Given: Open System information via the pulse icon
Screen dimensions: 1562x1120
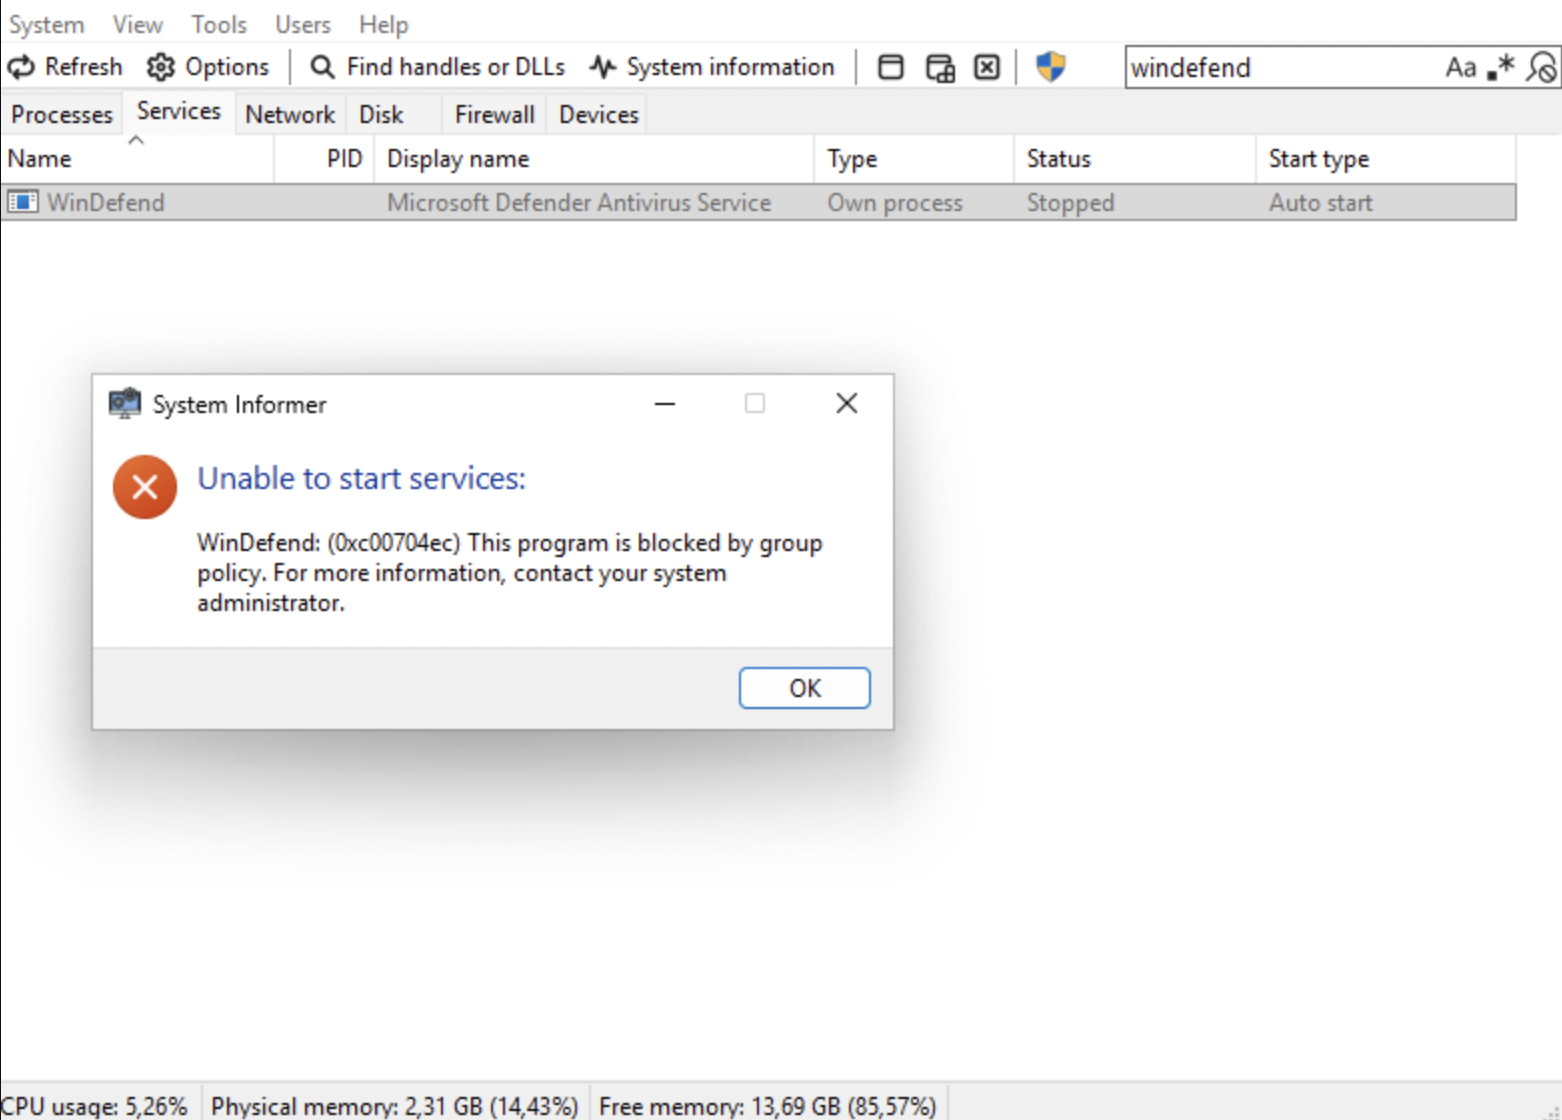Looking at the screenshot, I should (601, 66).
